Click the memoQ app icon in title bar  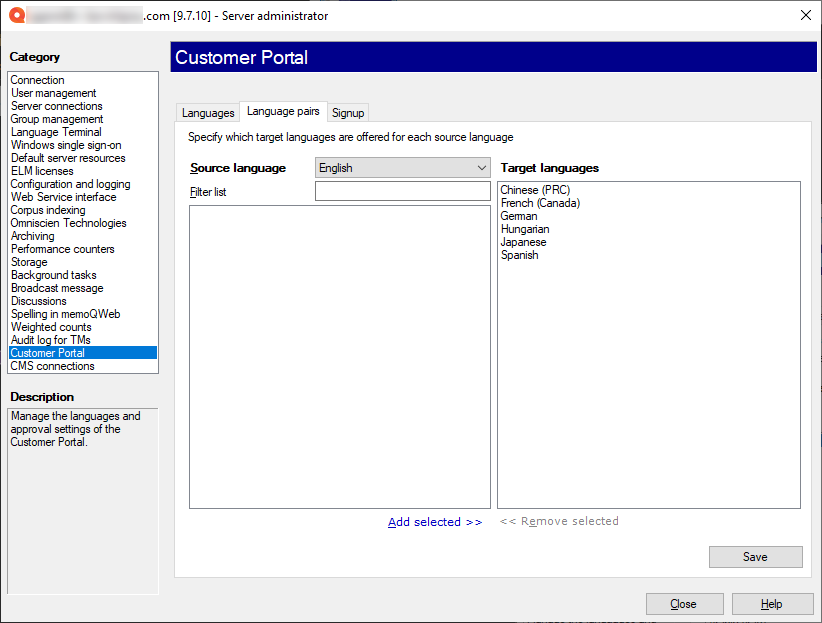coord(15,15)
